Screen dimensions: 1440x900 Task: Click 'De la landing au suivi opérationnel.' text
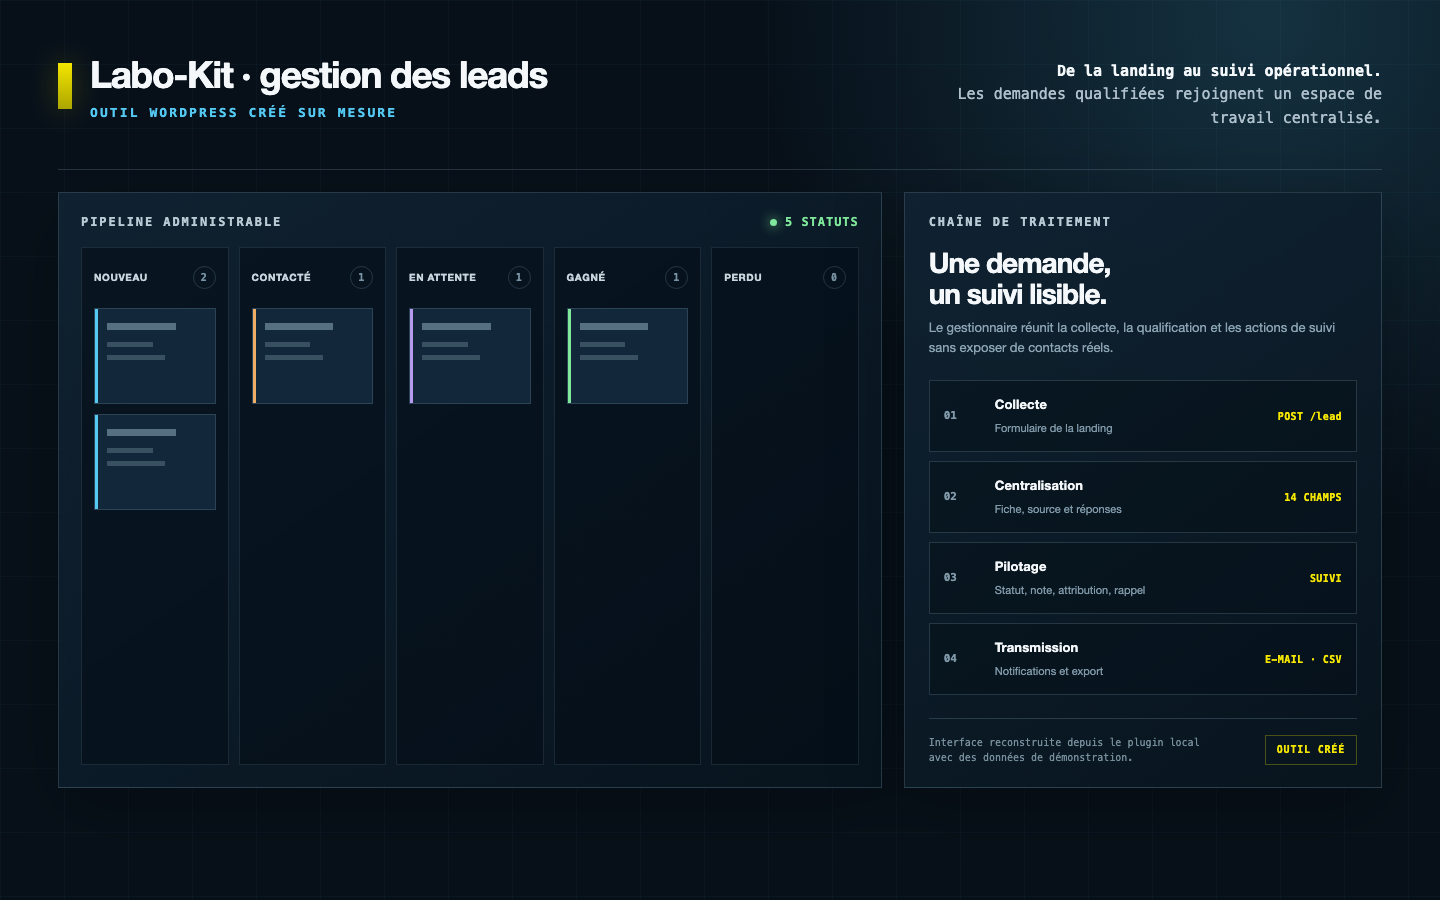point(1219,71)
